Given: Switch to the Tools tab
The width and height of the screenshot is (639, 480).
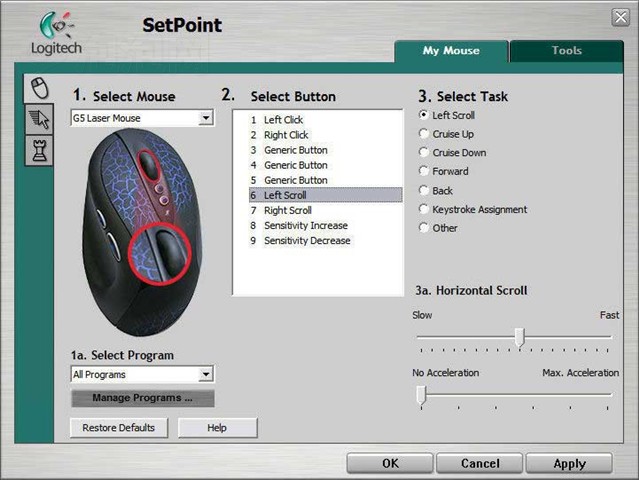Looking at the screenshot, I should point(566,51).
